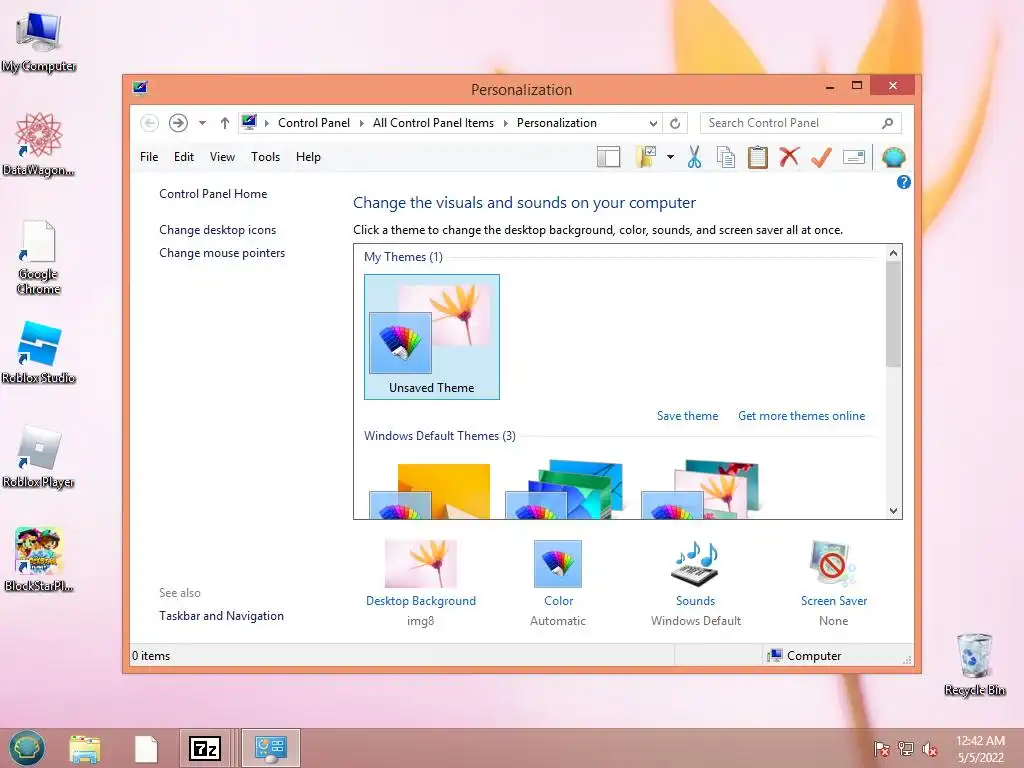The image size is (1024, 768).
Task: Click the Control Panel taskbar button
Action: tap(271, 748)
